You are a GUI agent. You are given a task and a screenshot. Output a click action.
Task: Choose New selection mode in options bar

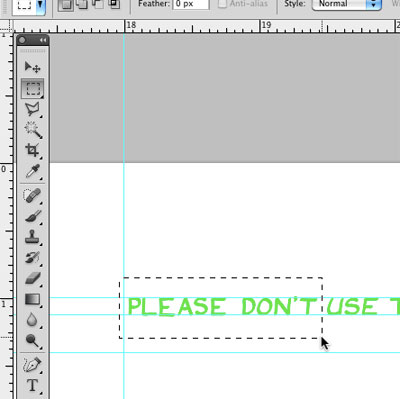tap(65, 4)
